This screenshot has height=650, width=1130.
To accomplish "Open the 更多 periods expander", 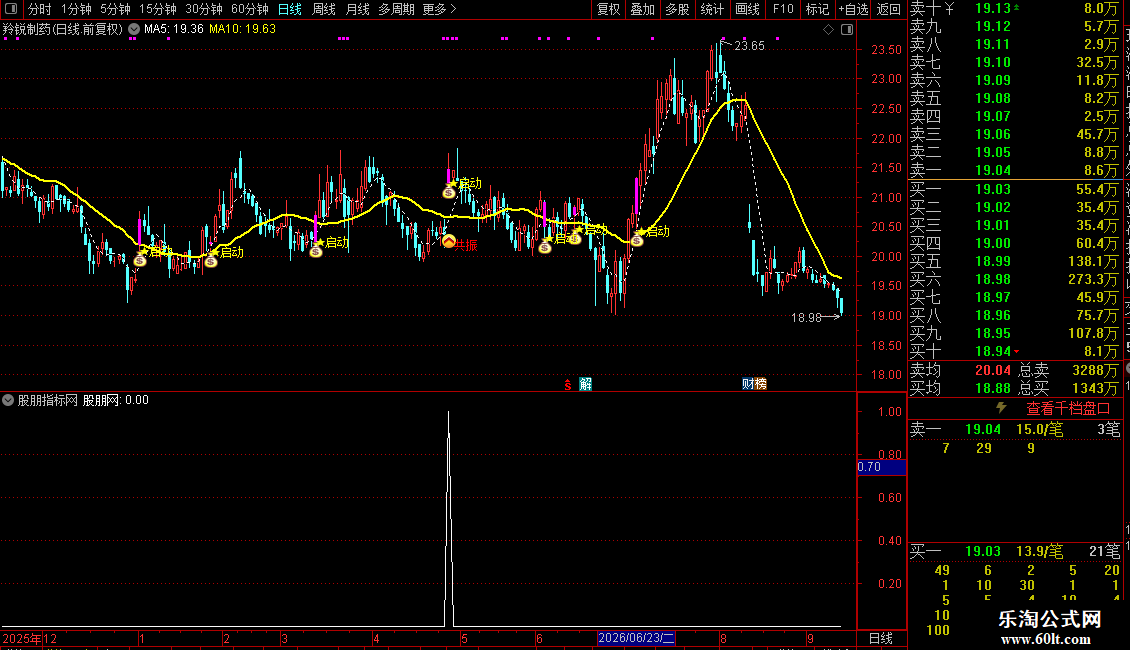I will tap(439, 9).
